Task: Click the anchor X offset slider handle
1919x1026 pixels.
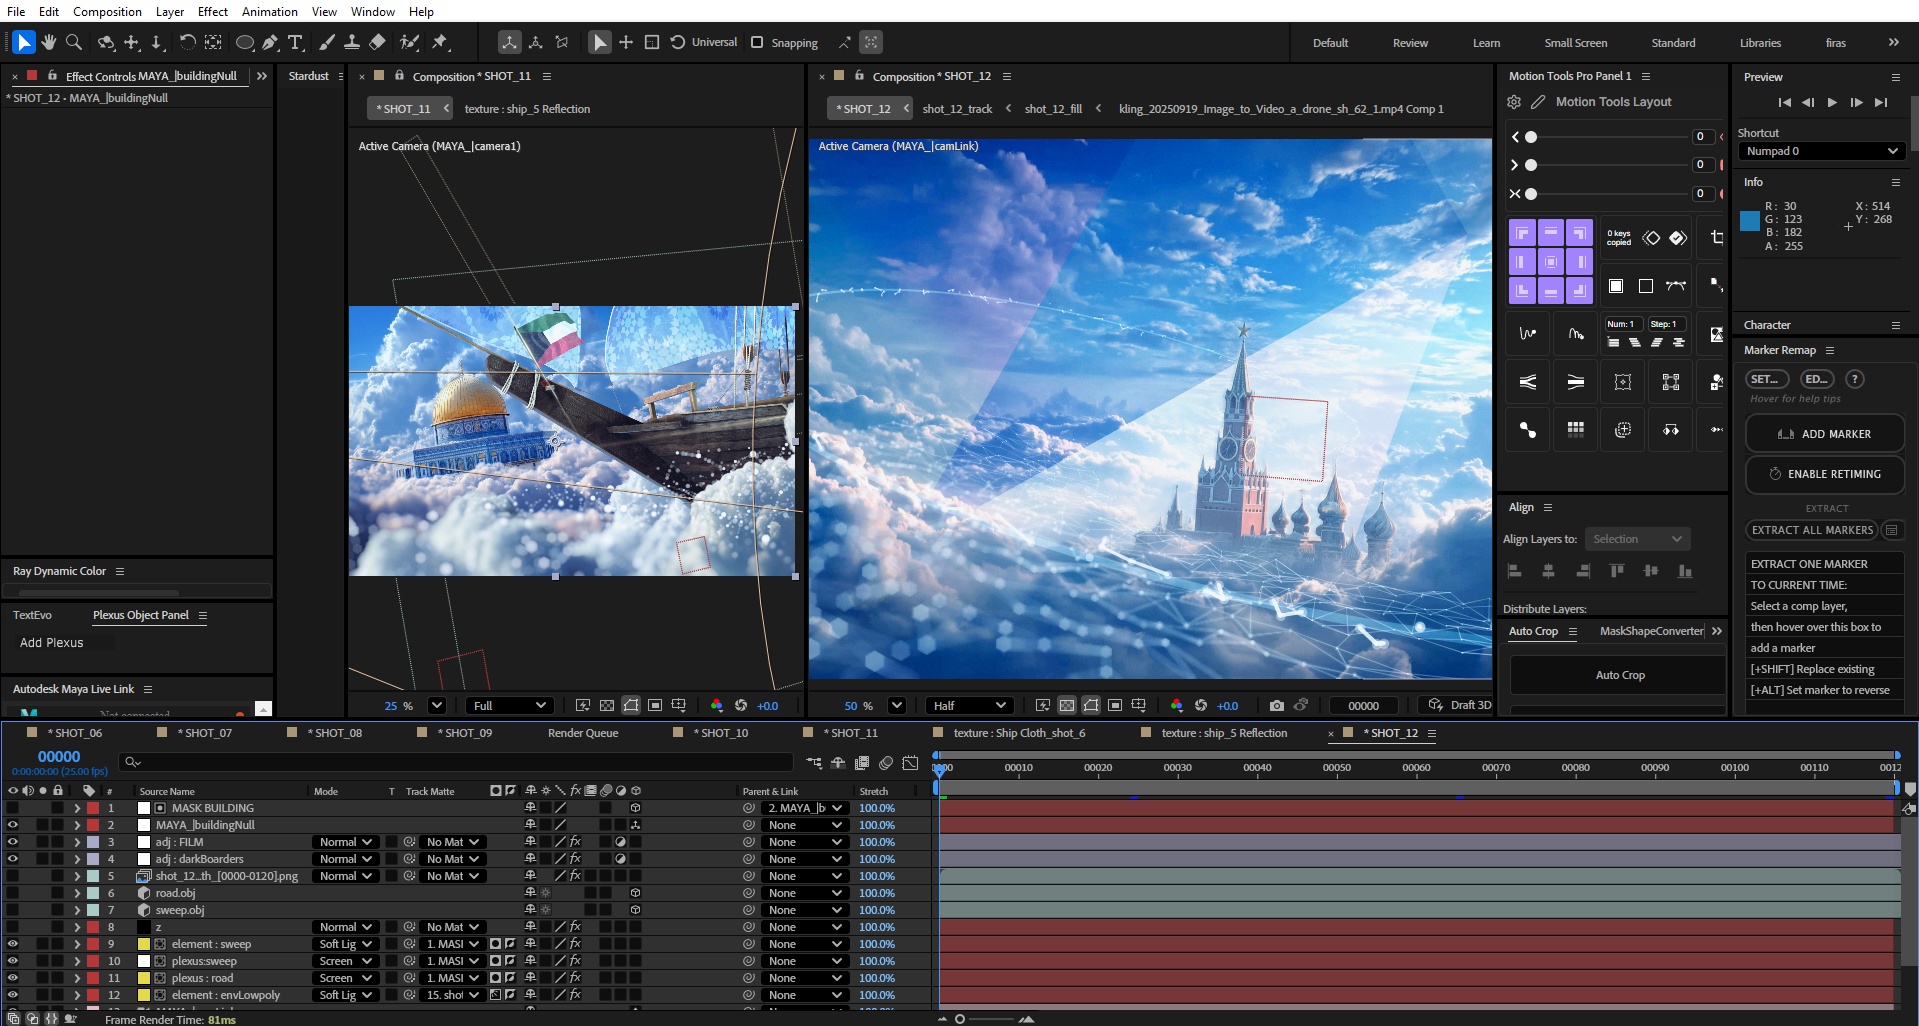Action: pyautogui.click(x=1531, y=137)
